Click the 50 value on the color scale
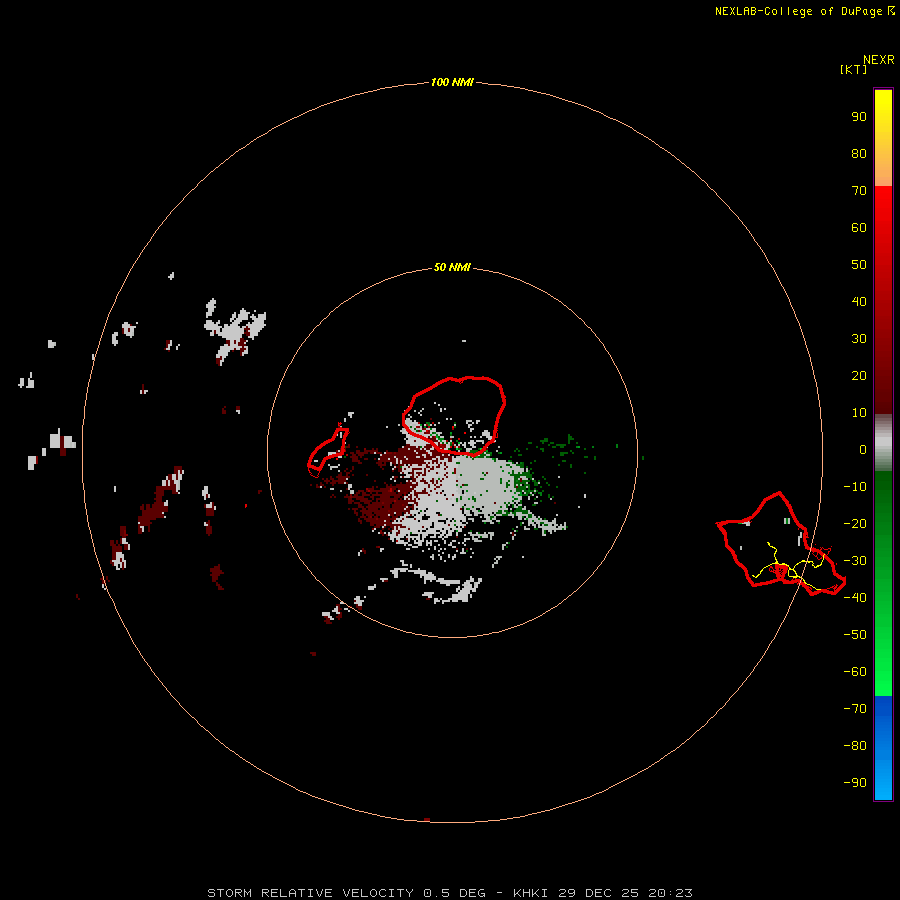This screenshot has width=900, height=900. click(x=859, y=265)
